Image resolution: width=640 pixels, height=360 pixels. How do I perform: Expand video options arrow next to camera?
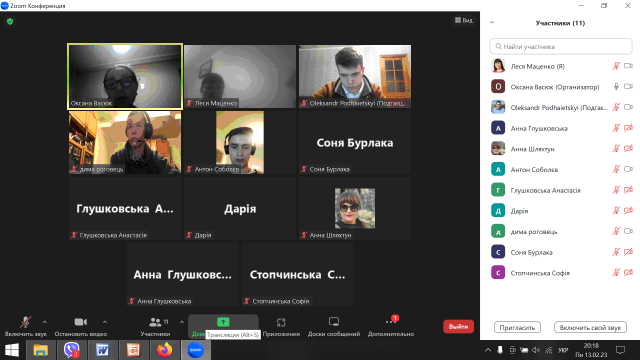(x=105, y=322)
